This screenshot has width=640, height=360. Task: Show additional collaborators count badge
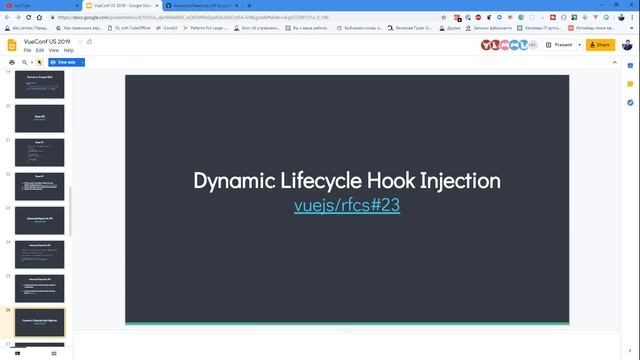[x=533, y=45]
